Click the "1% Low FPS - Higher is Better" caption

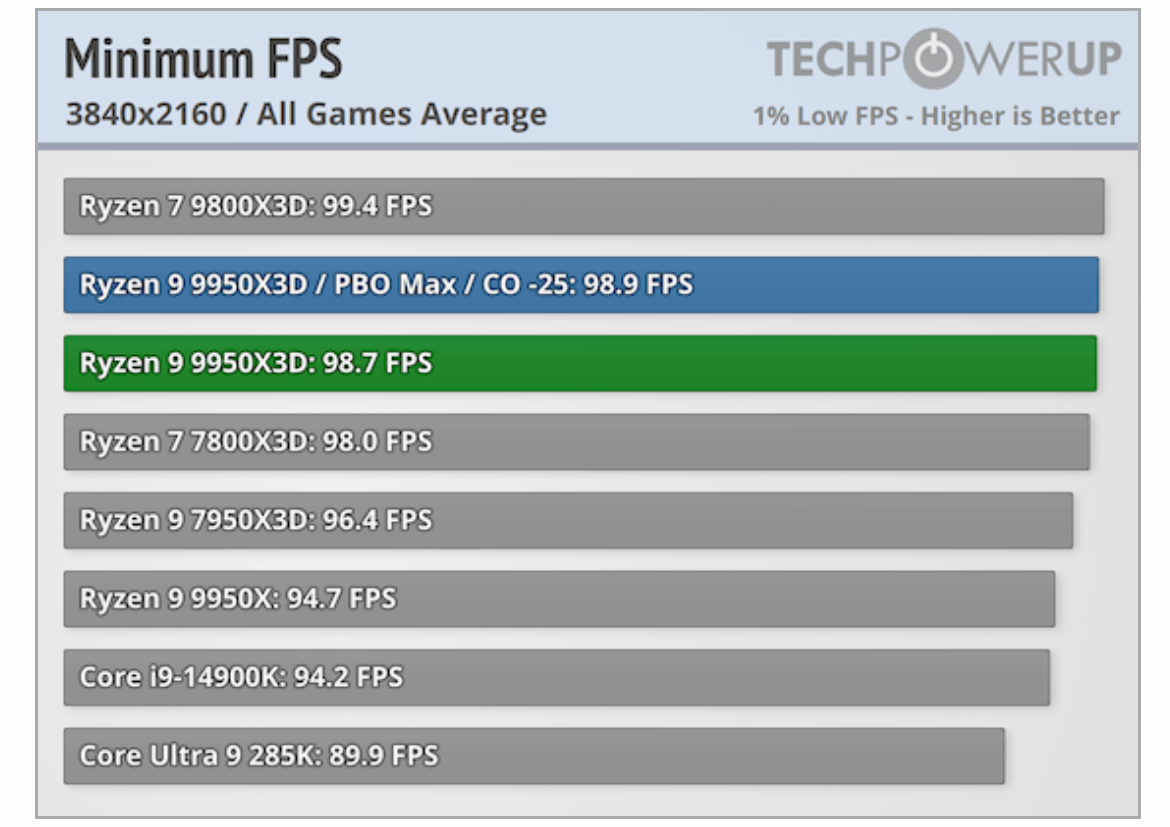[936, 116]
